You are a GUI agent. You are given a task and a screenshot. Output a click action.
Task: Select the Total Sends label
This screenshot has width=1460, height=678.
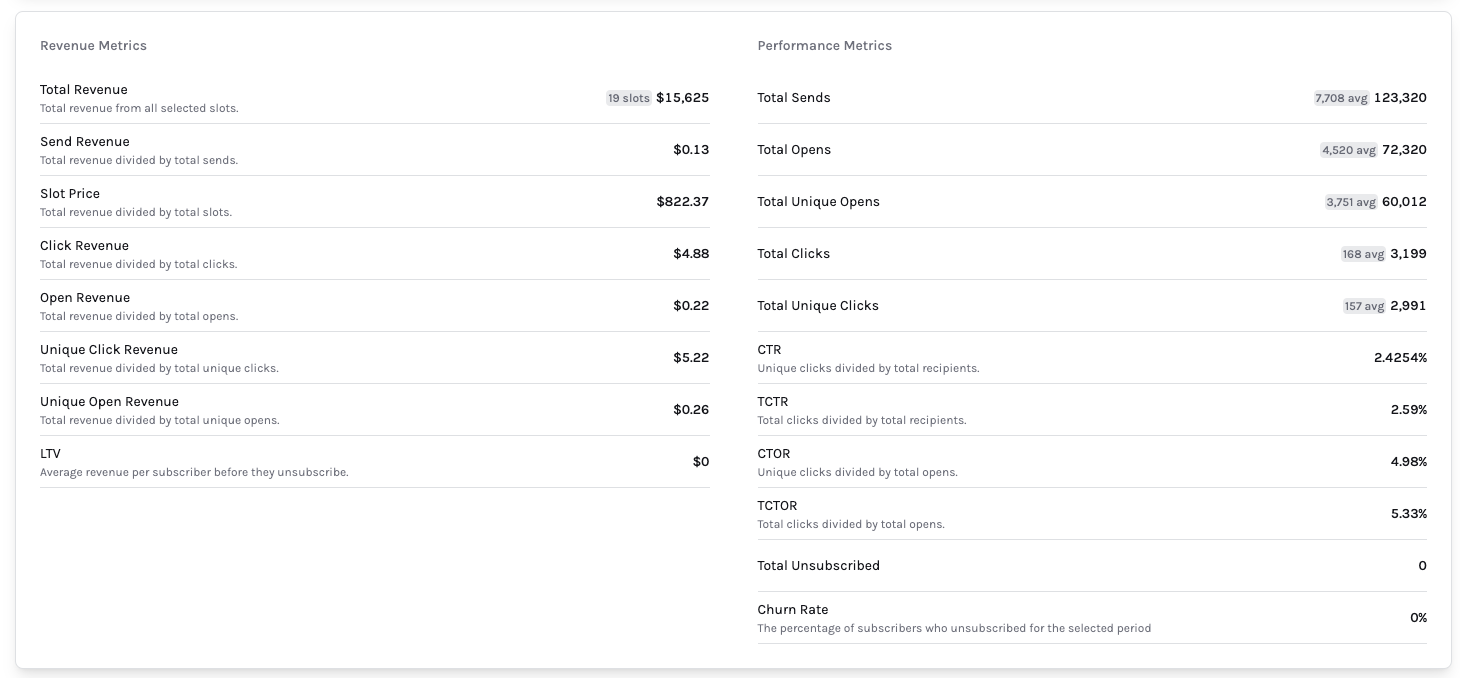794,98
